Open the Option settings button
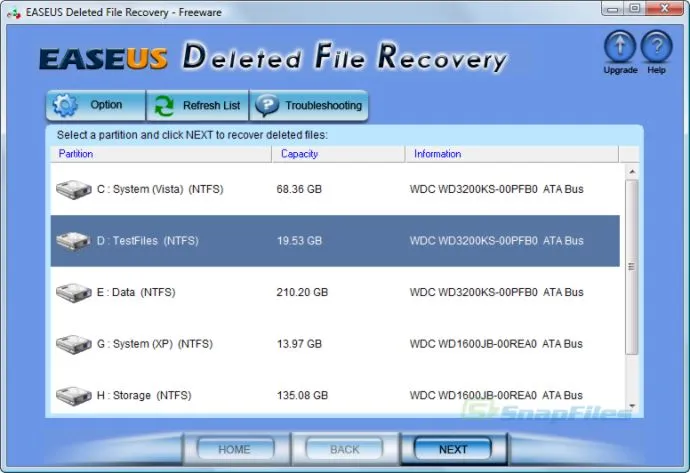690x473 pixels. [95, 105]
